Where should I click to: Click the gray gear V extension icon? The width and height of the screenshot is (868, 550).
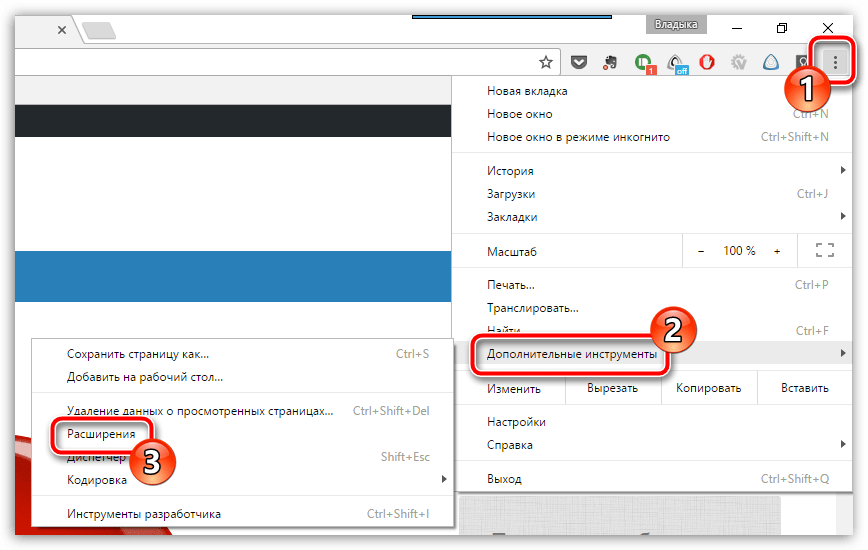point(738,62)
